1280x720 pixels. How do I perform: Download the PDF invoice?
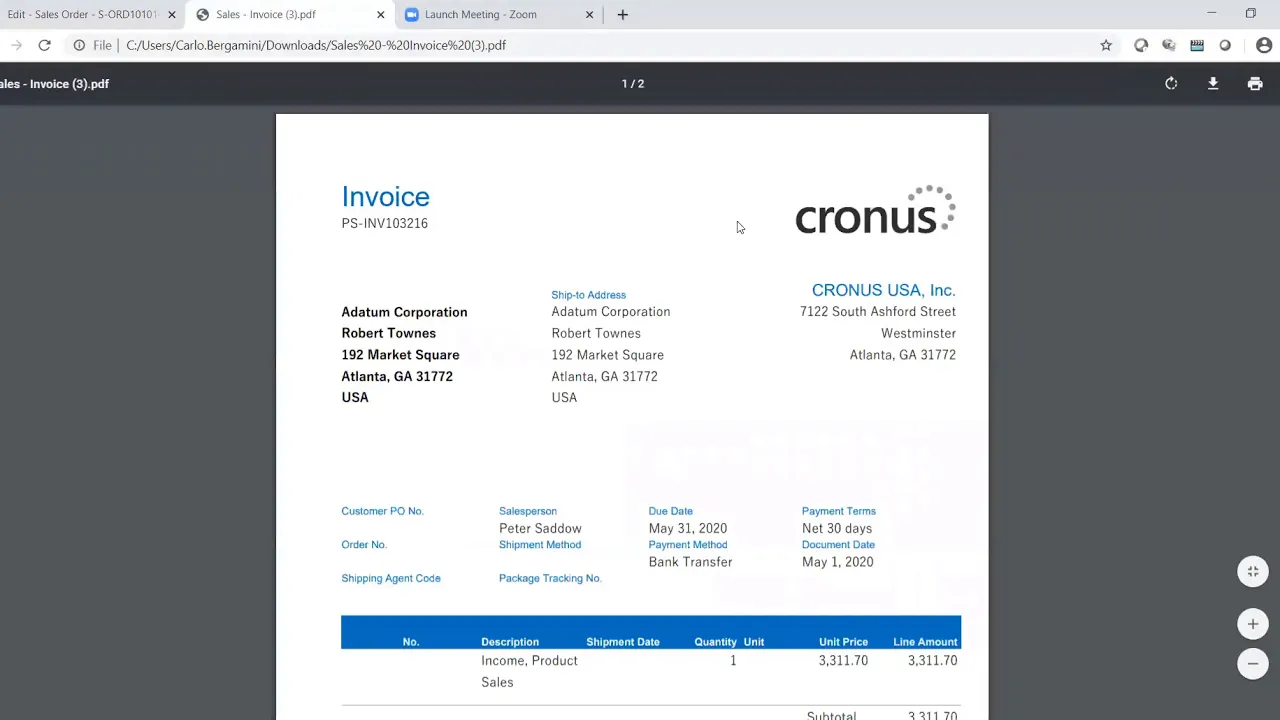[x=1213, y=84]
